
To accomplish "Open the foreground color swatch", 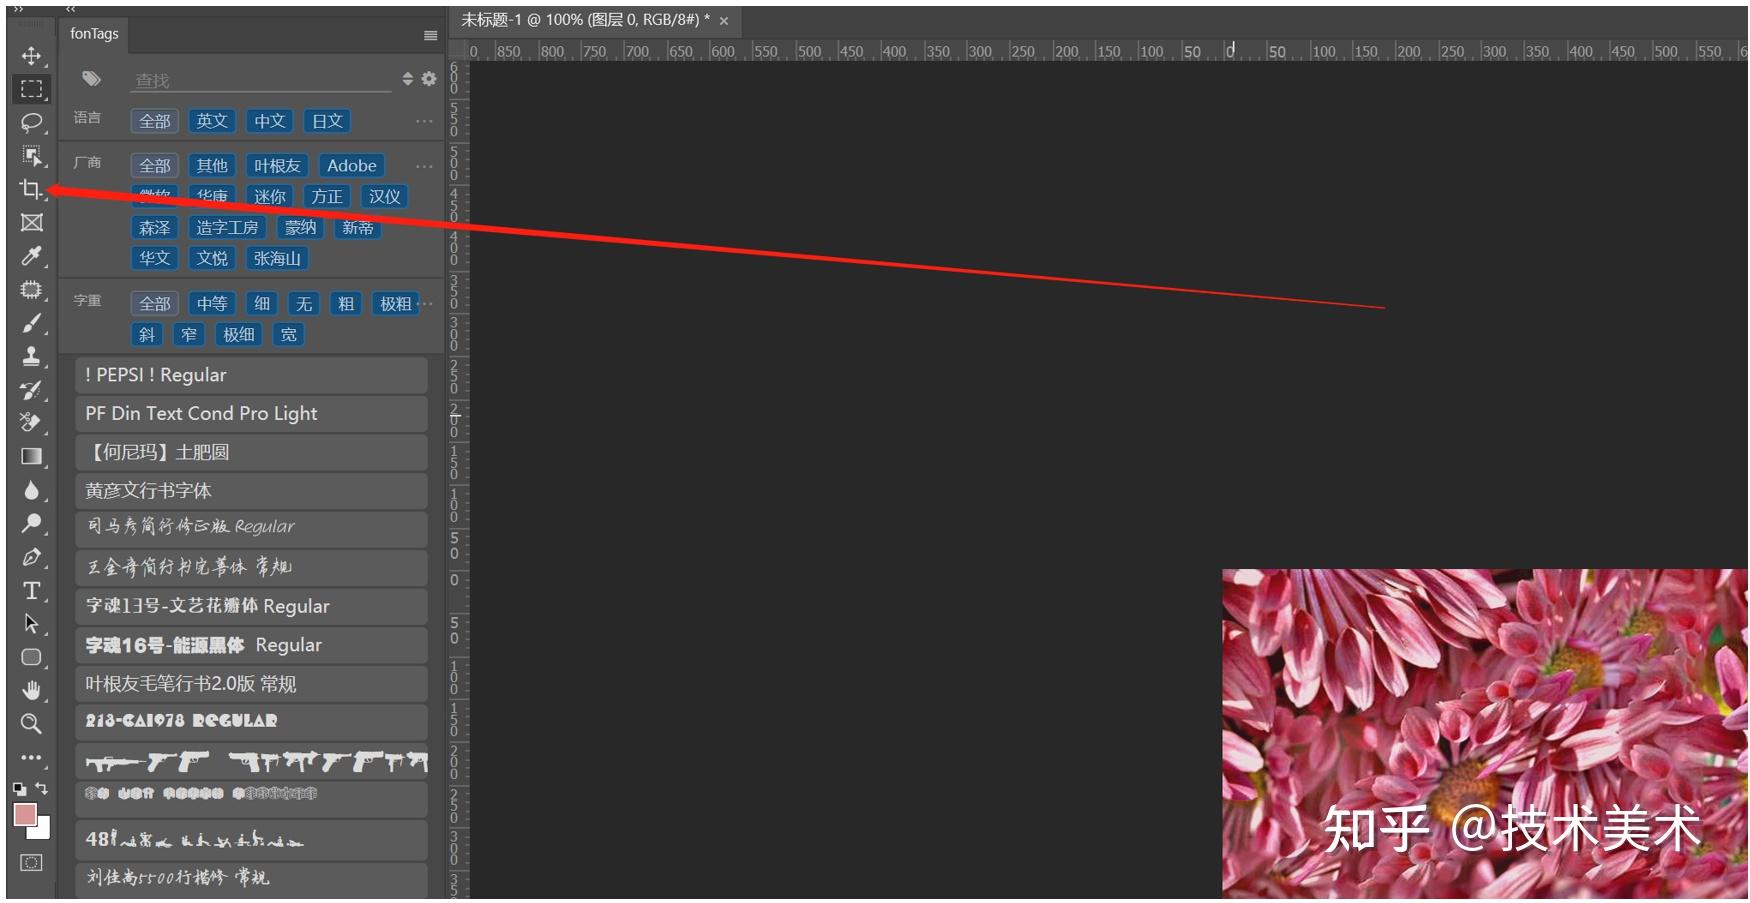I will coord(24,814).
